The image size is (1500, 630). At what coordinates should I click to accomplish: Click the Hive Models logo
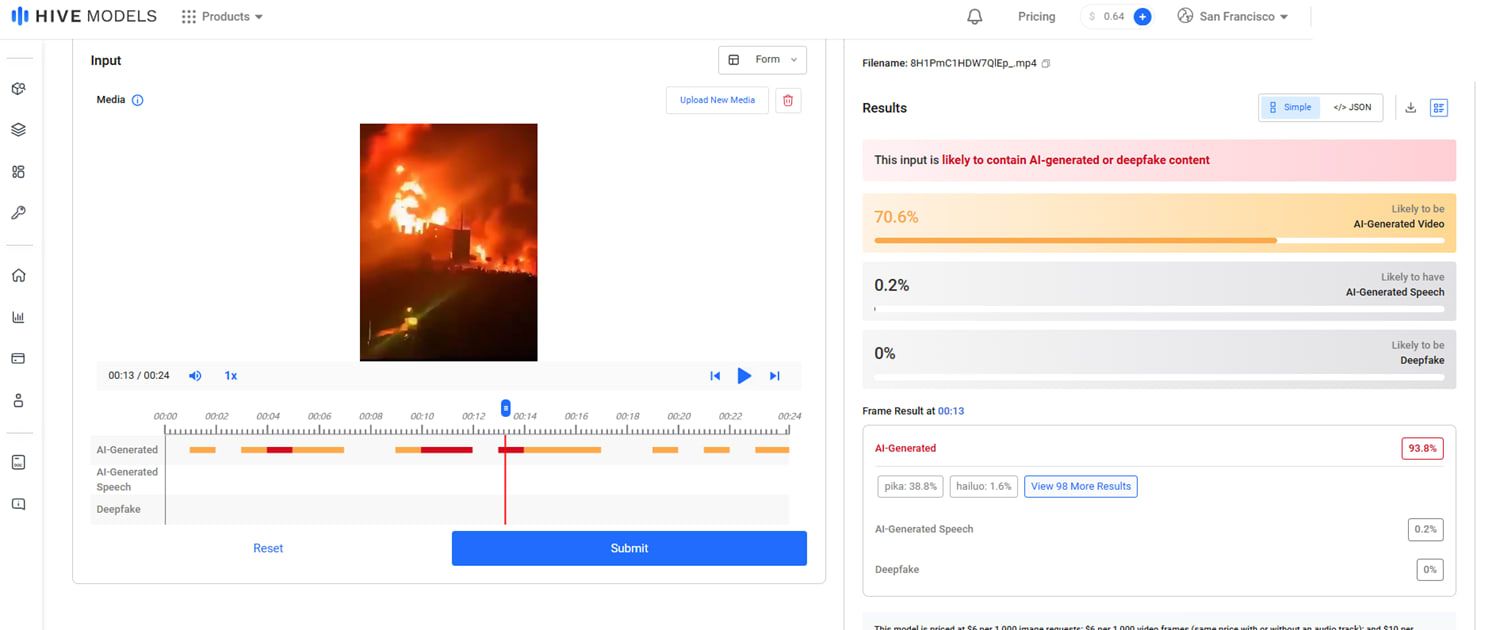(84, 16)
